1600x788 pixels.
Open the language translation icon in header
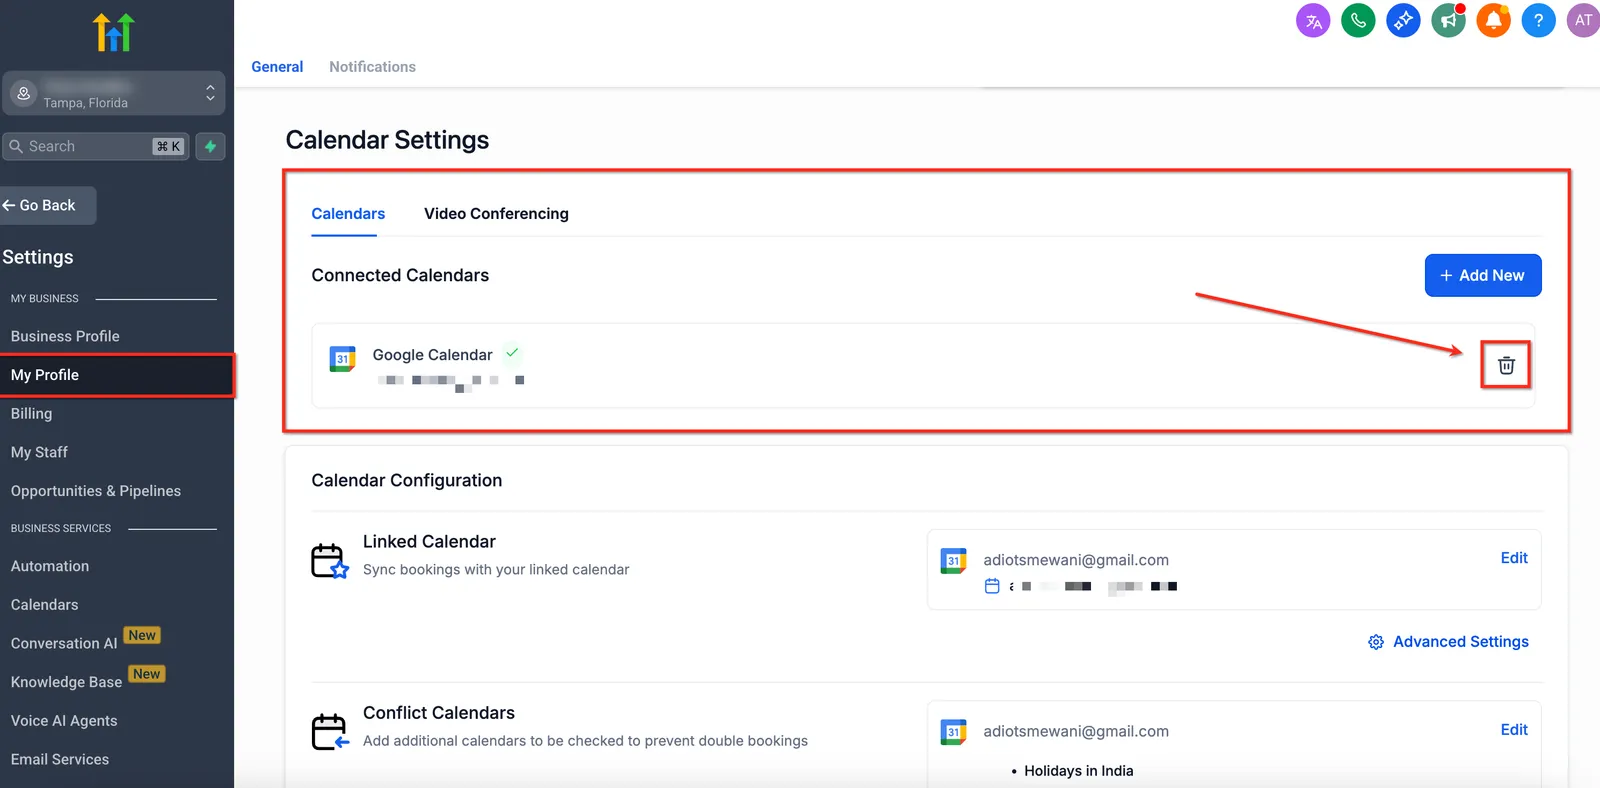(x=1313, y=20)
